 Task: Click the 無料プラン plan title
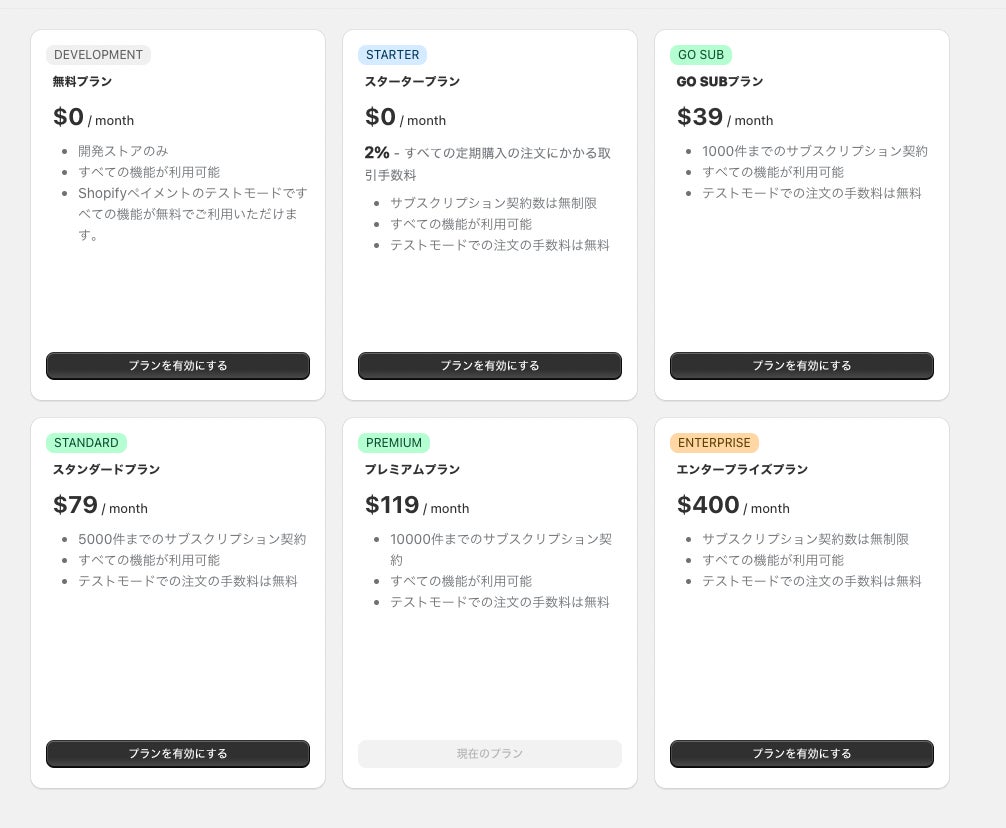(x=82, y=82)
